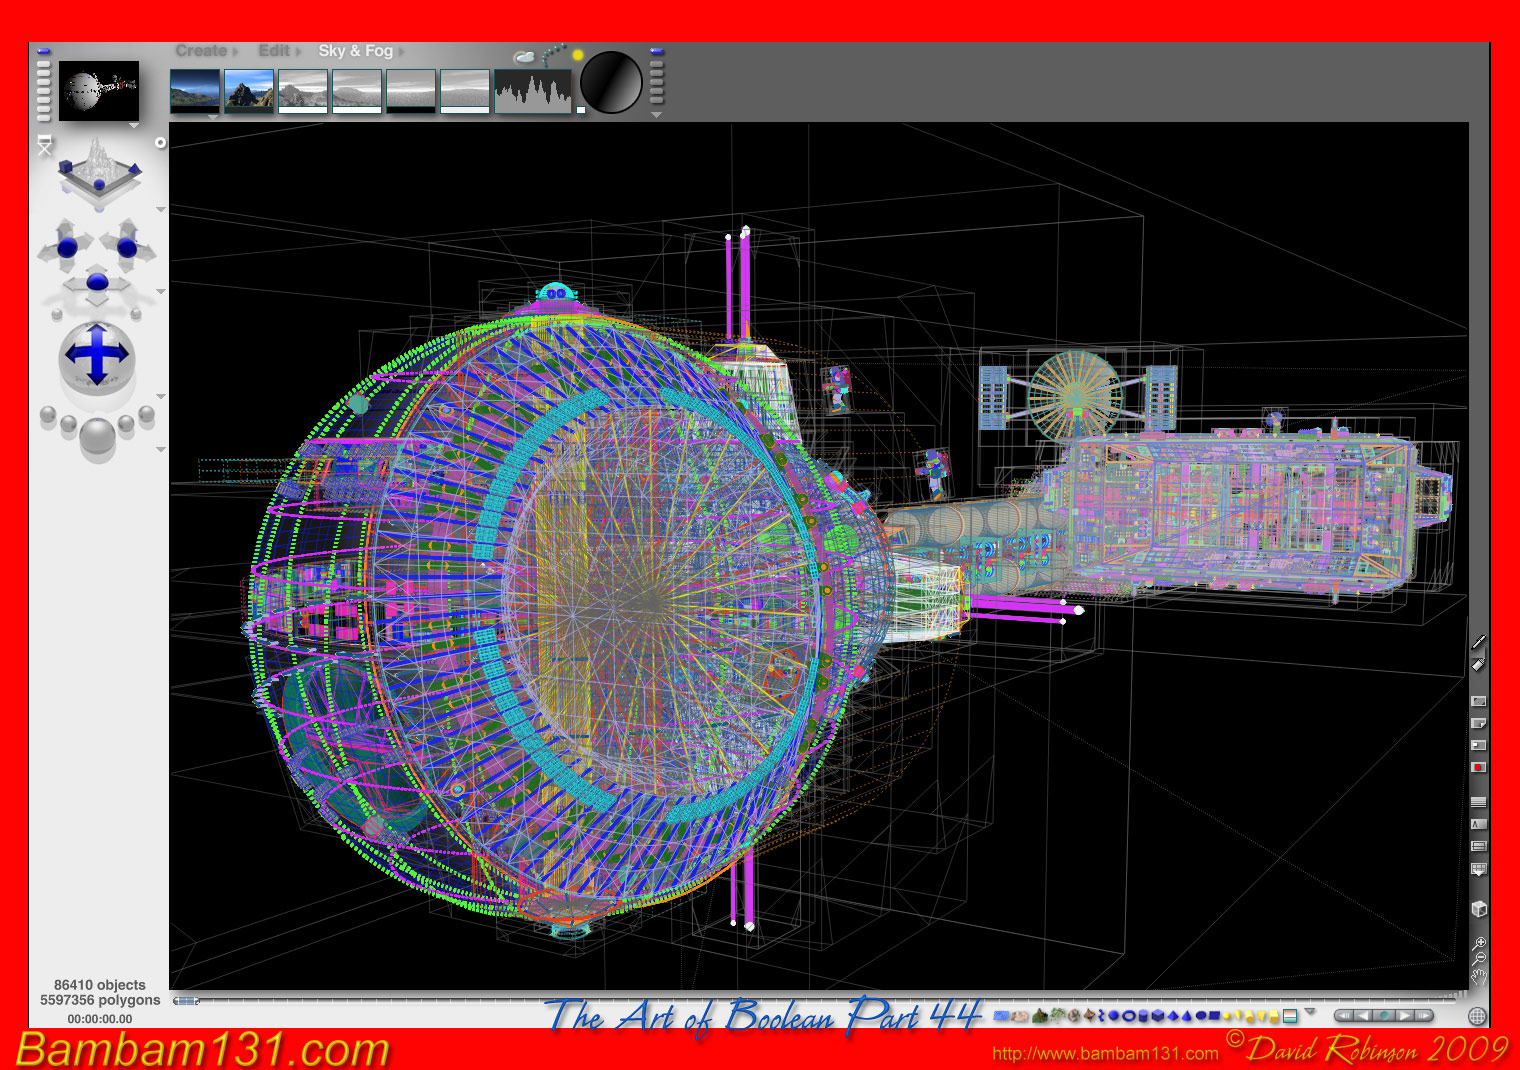Select the water plane selection icon

click(1001, 1015)
